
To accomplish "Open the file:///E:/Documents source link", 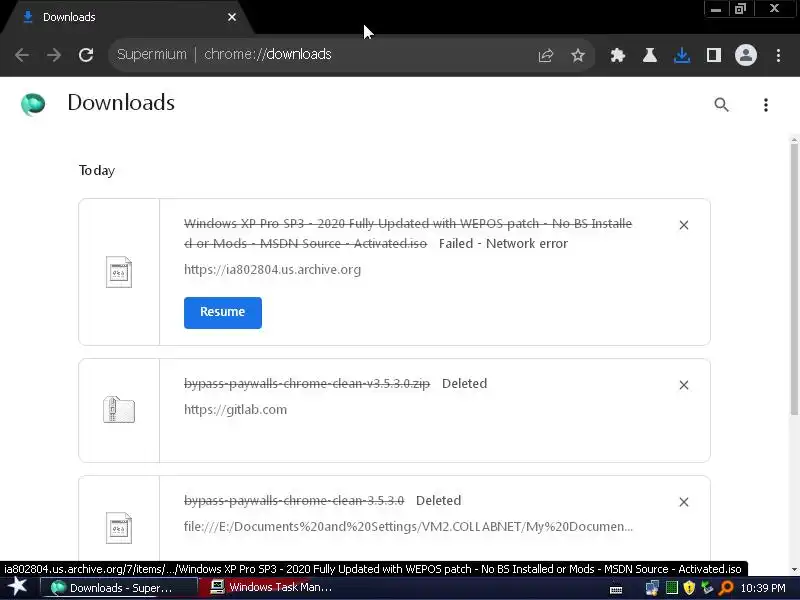I will (x=408, y=527).
